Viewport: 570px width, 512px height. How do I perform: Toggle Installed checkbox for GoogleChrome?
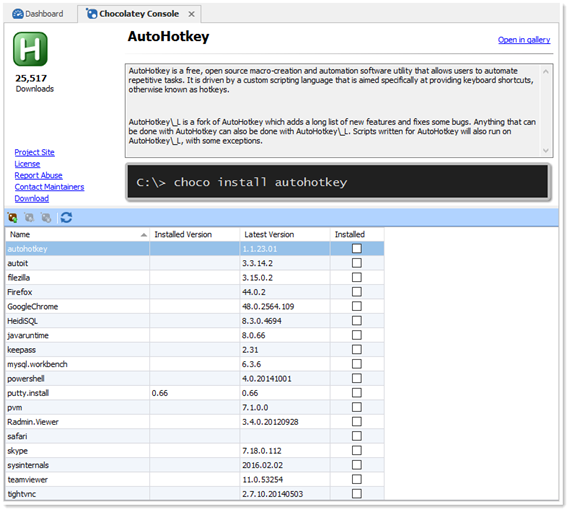(357, 306)
